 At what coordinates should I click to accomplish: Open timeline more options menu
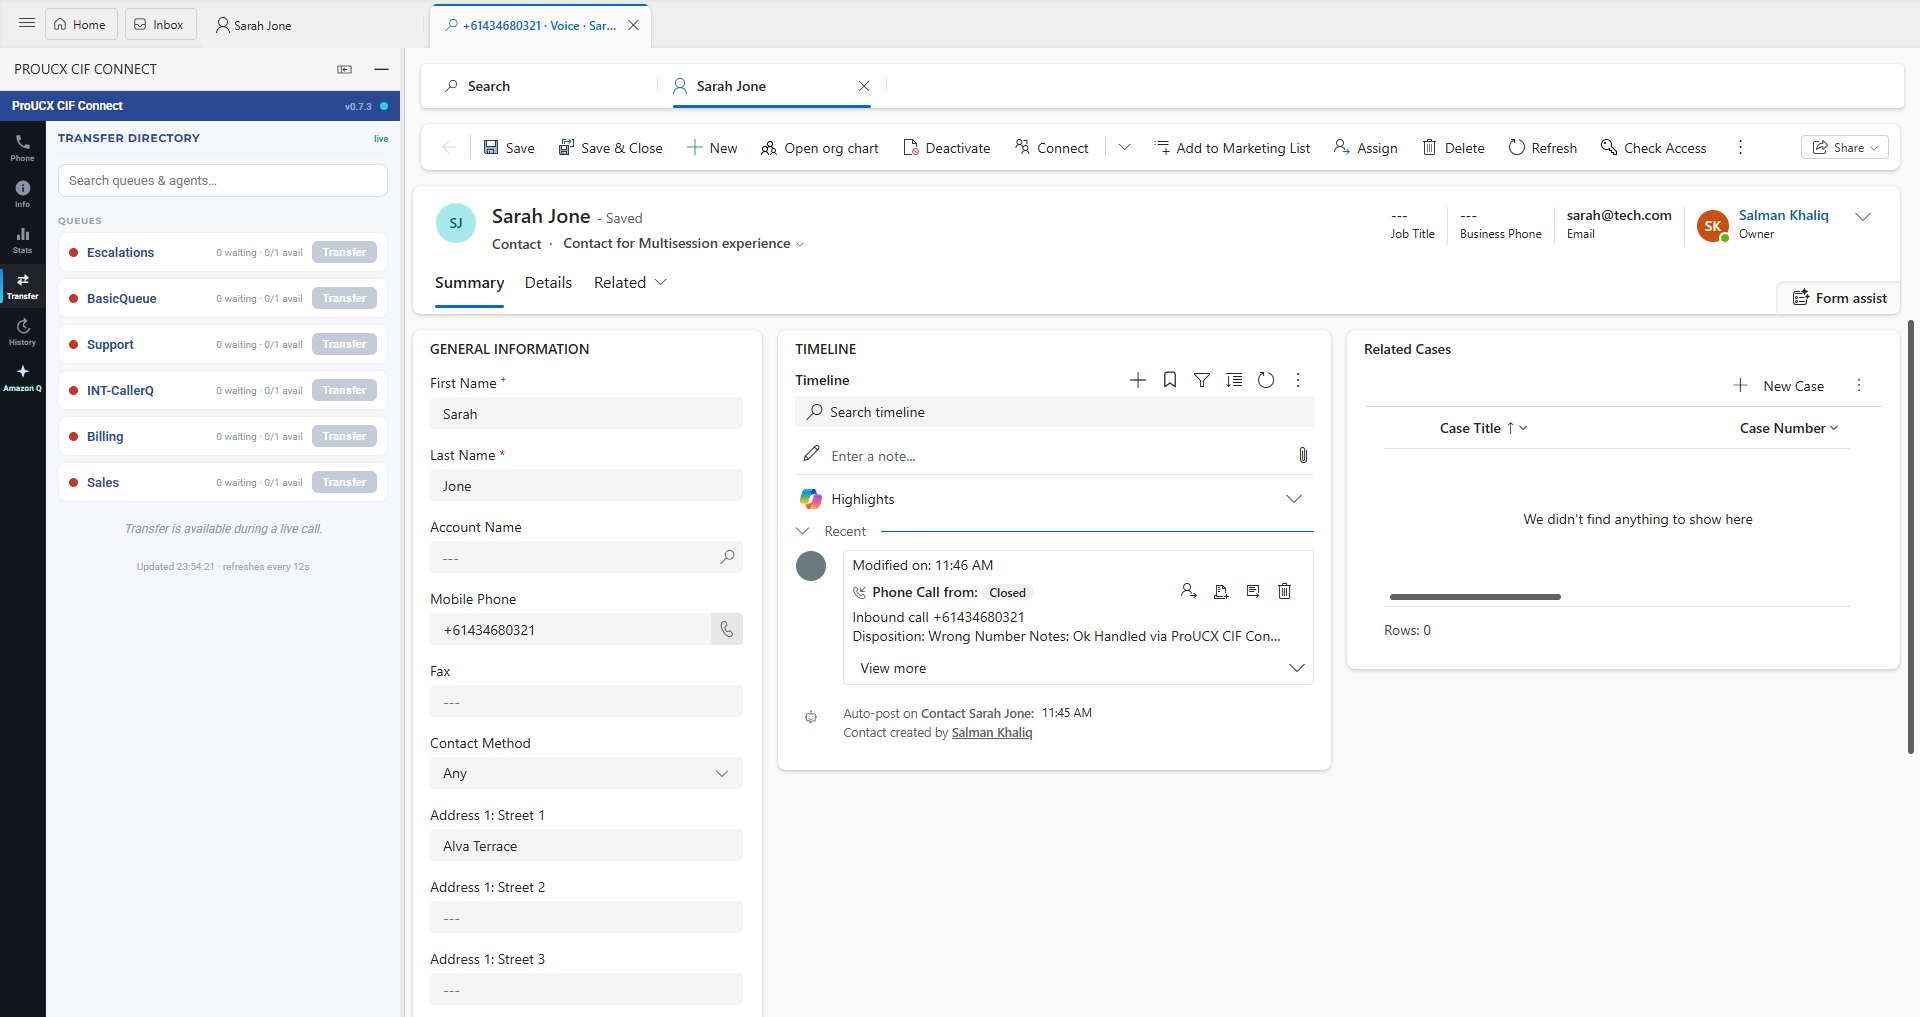click(1298, 380)
